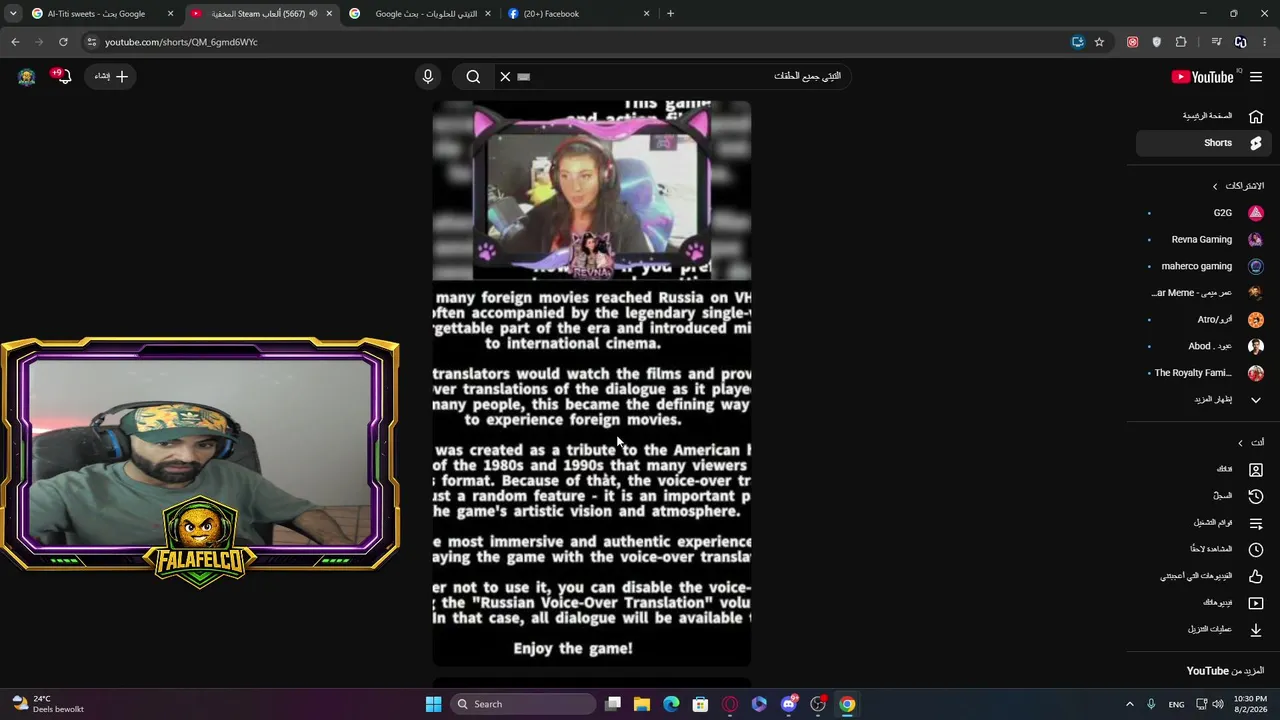Open the Chrome profile avatar

1241,42
